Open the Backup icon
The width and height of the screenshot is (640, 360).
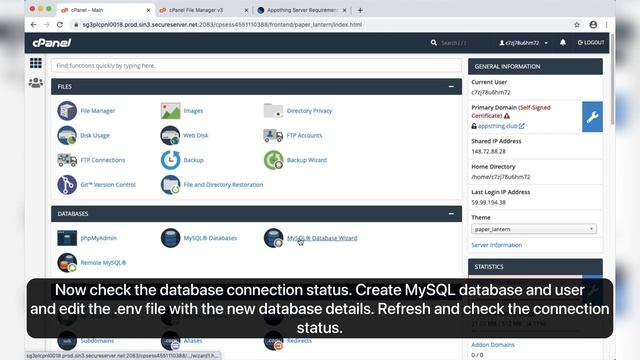[170, 160]
